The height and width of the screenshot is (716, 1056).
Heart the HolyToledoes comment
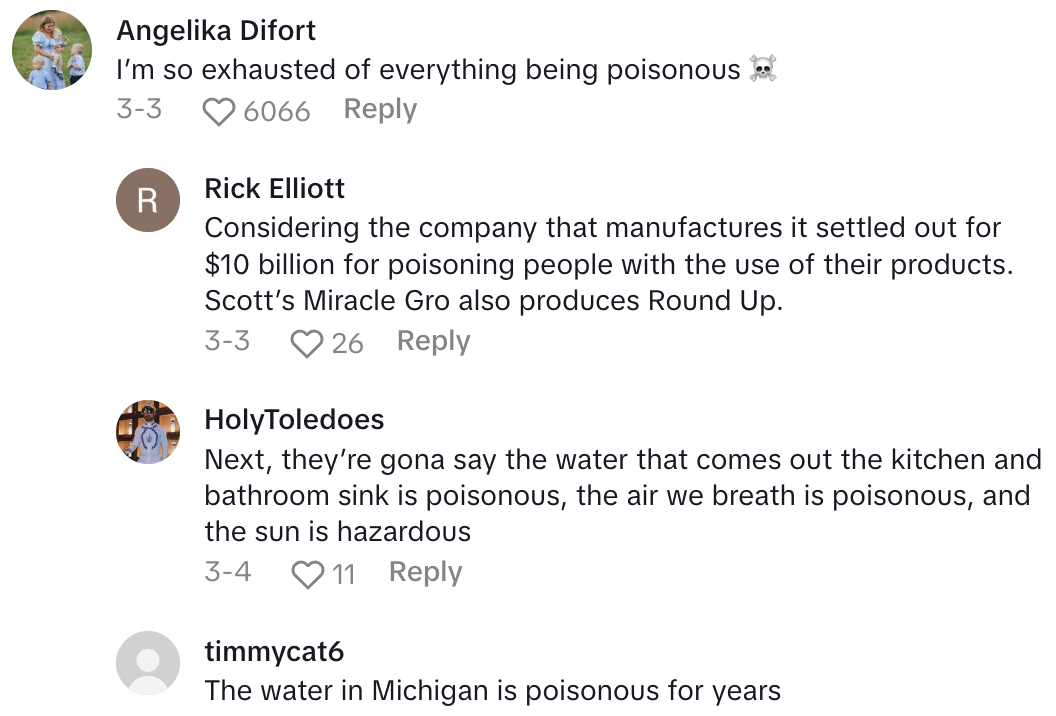(307, 574)
